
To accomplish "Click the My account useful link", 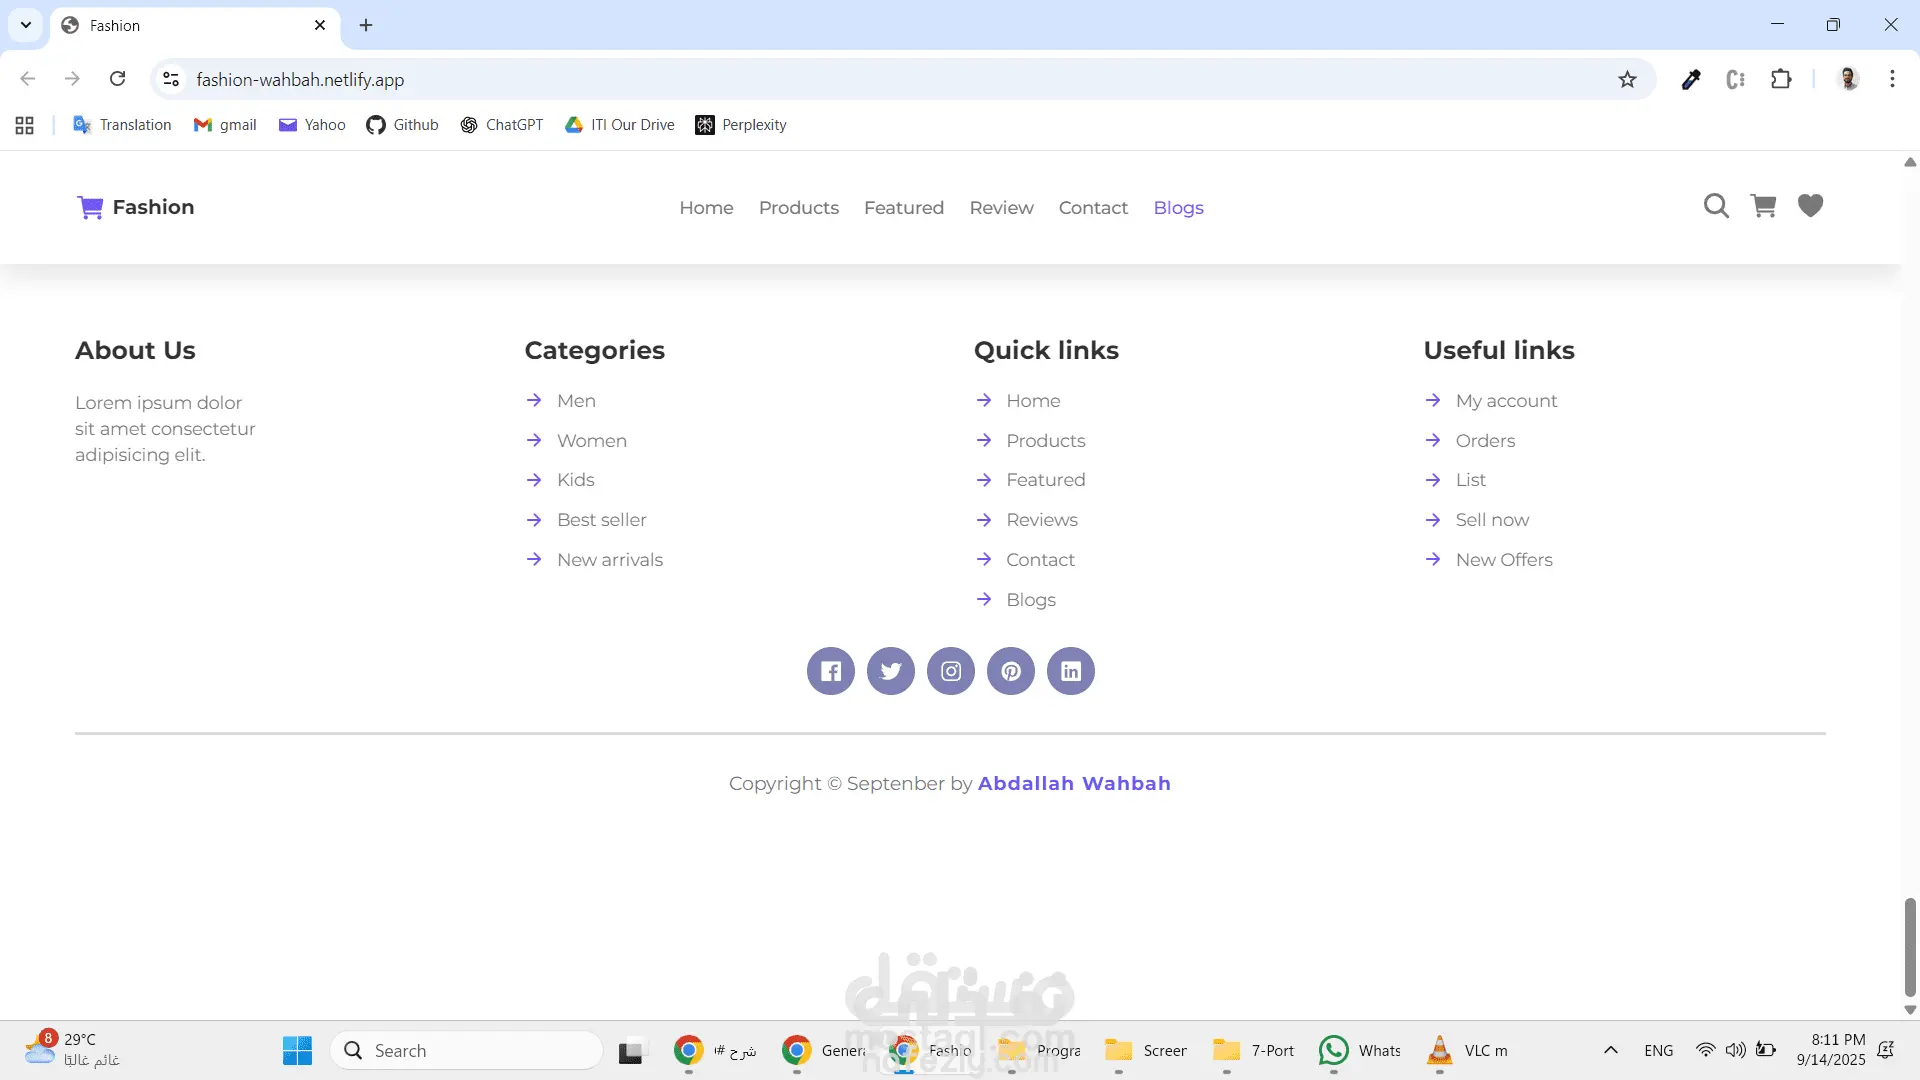I will tap(1506, 401).
